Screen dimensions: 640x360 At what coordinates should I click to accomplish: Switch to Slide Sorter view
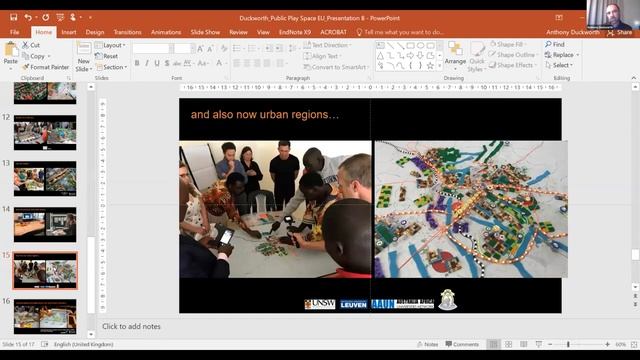click(x=509, y=344)
